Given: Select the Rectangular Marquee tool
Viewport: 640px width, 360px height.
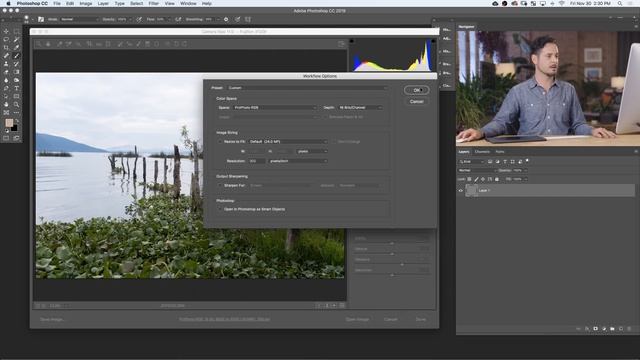Looking at the screenshot, I should 16,31.
